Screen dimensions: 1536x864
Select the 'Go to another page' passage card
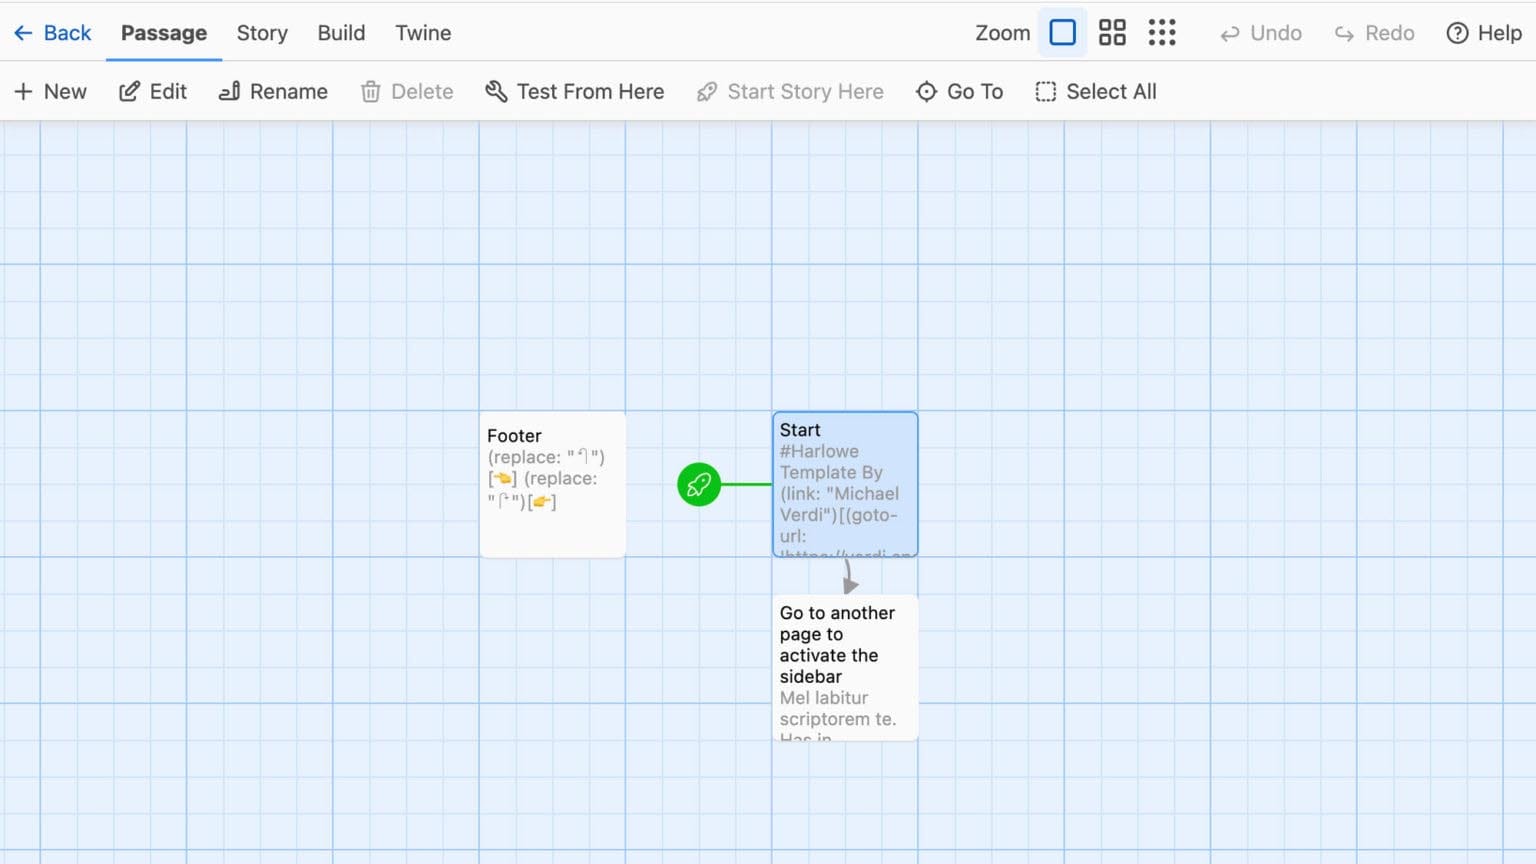point(845,668)
